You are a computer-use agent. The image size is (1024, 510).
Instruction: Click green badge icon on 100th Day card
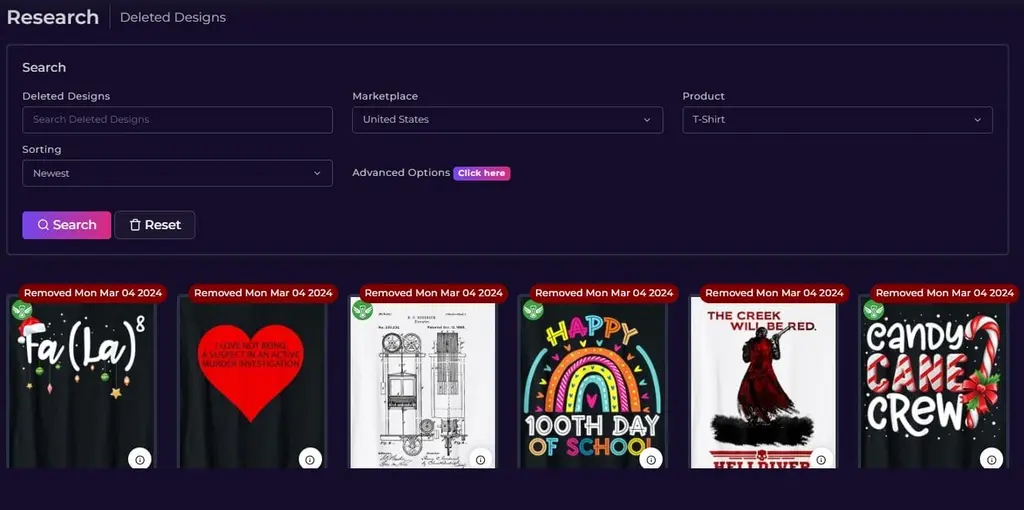coord(533,310)
